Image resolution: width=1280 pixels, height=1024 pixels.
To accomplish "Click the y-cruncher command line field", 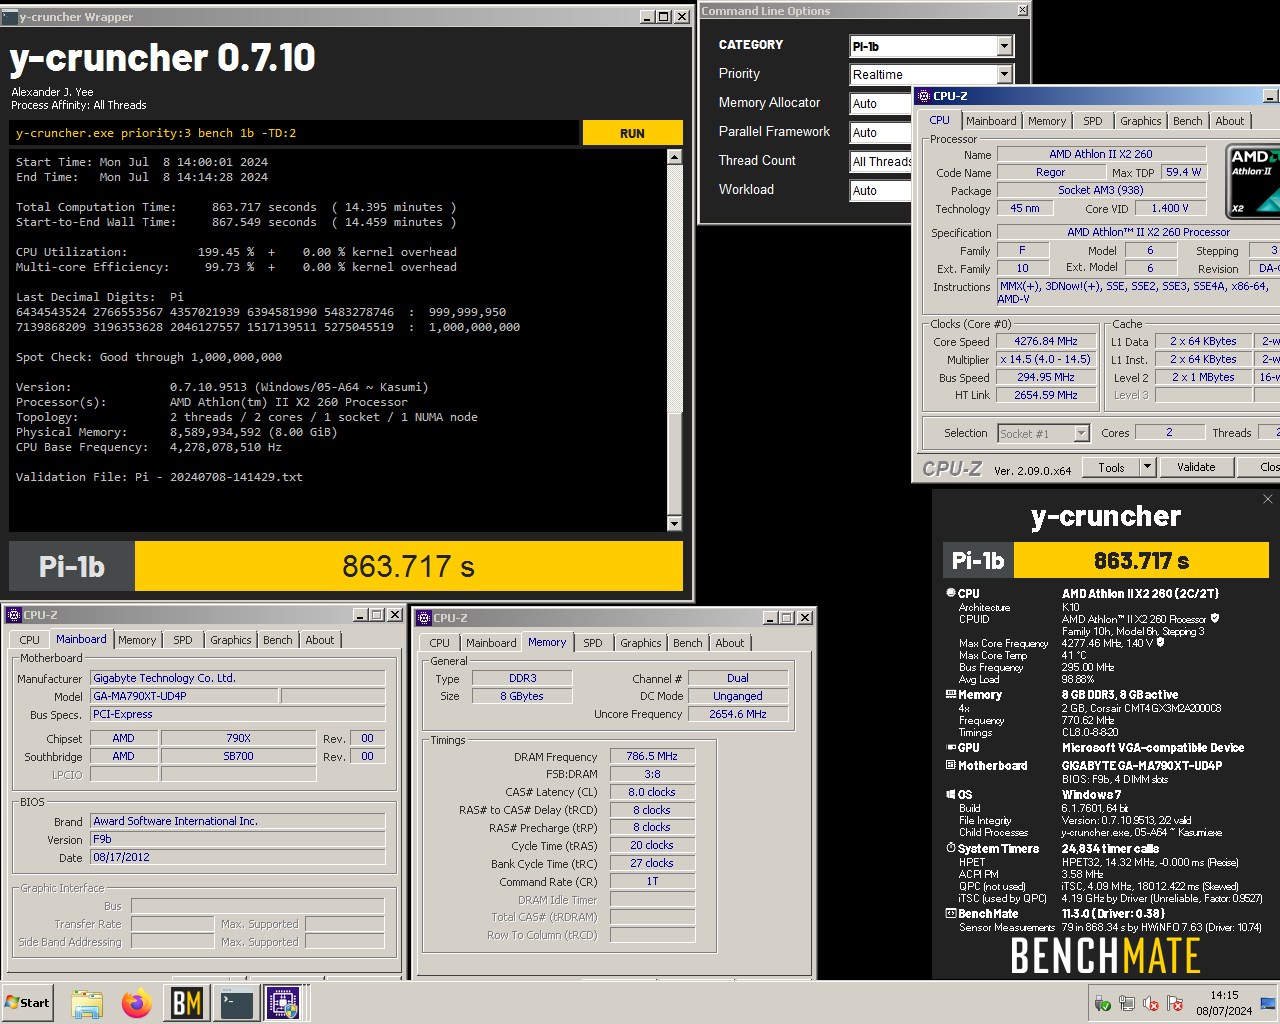I will pyautogui.click(x=294, y=133).
